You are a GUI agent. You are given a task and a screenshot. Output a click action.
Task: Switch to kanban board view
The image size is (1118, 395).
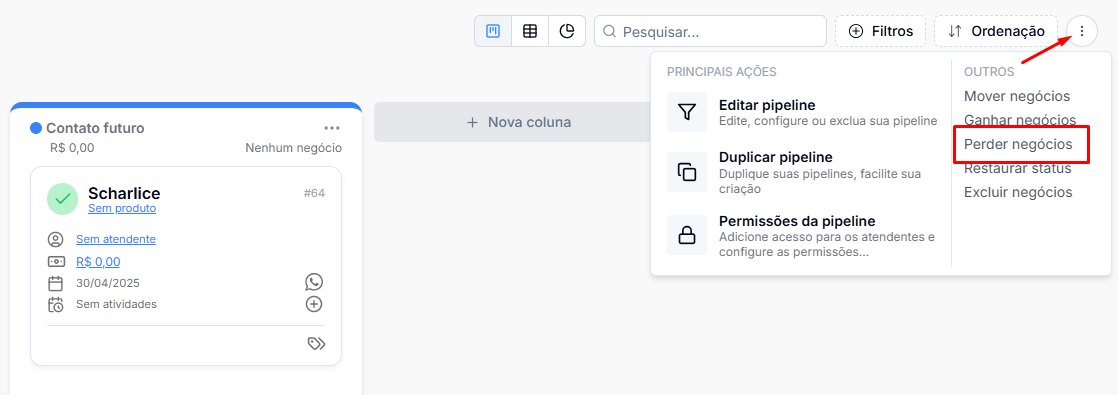coord(493,31)
